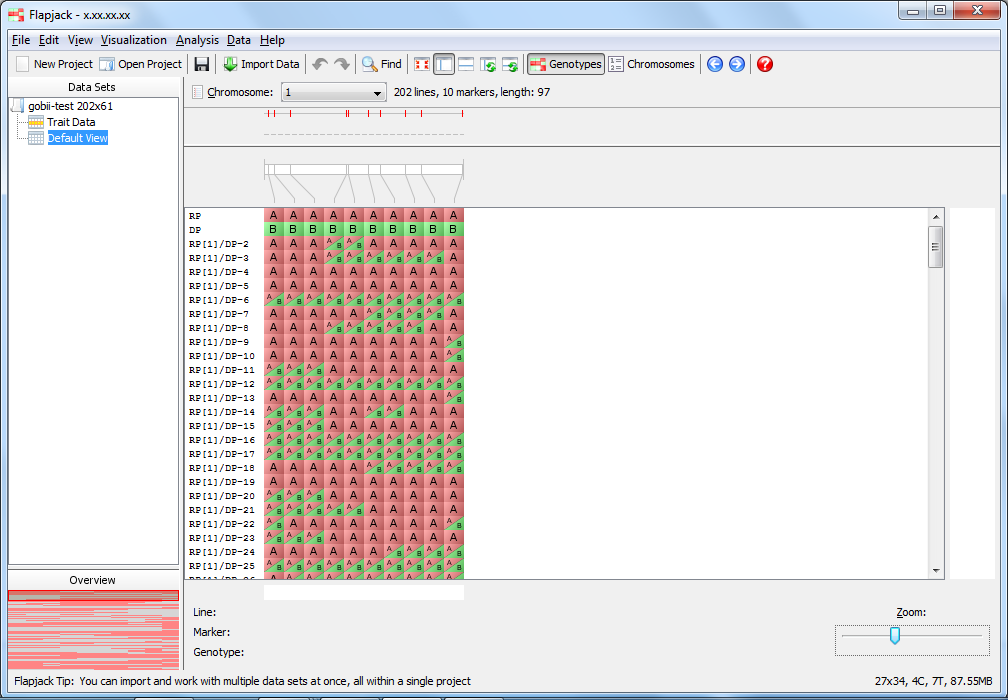
Task: Minimize the Flapjack window
Action: (912, 11)
